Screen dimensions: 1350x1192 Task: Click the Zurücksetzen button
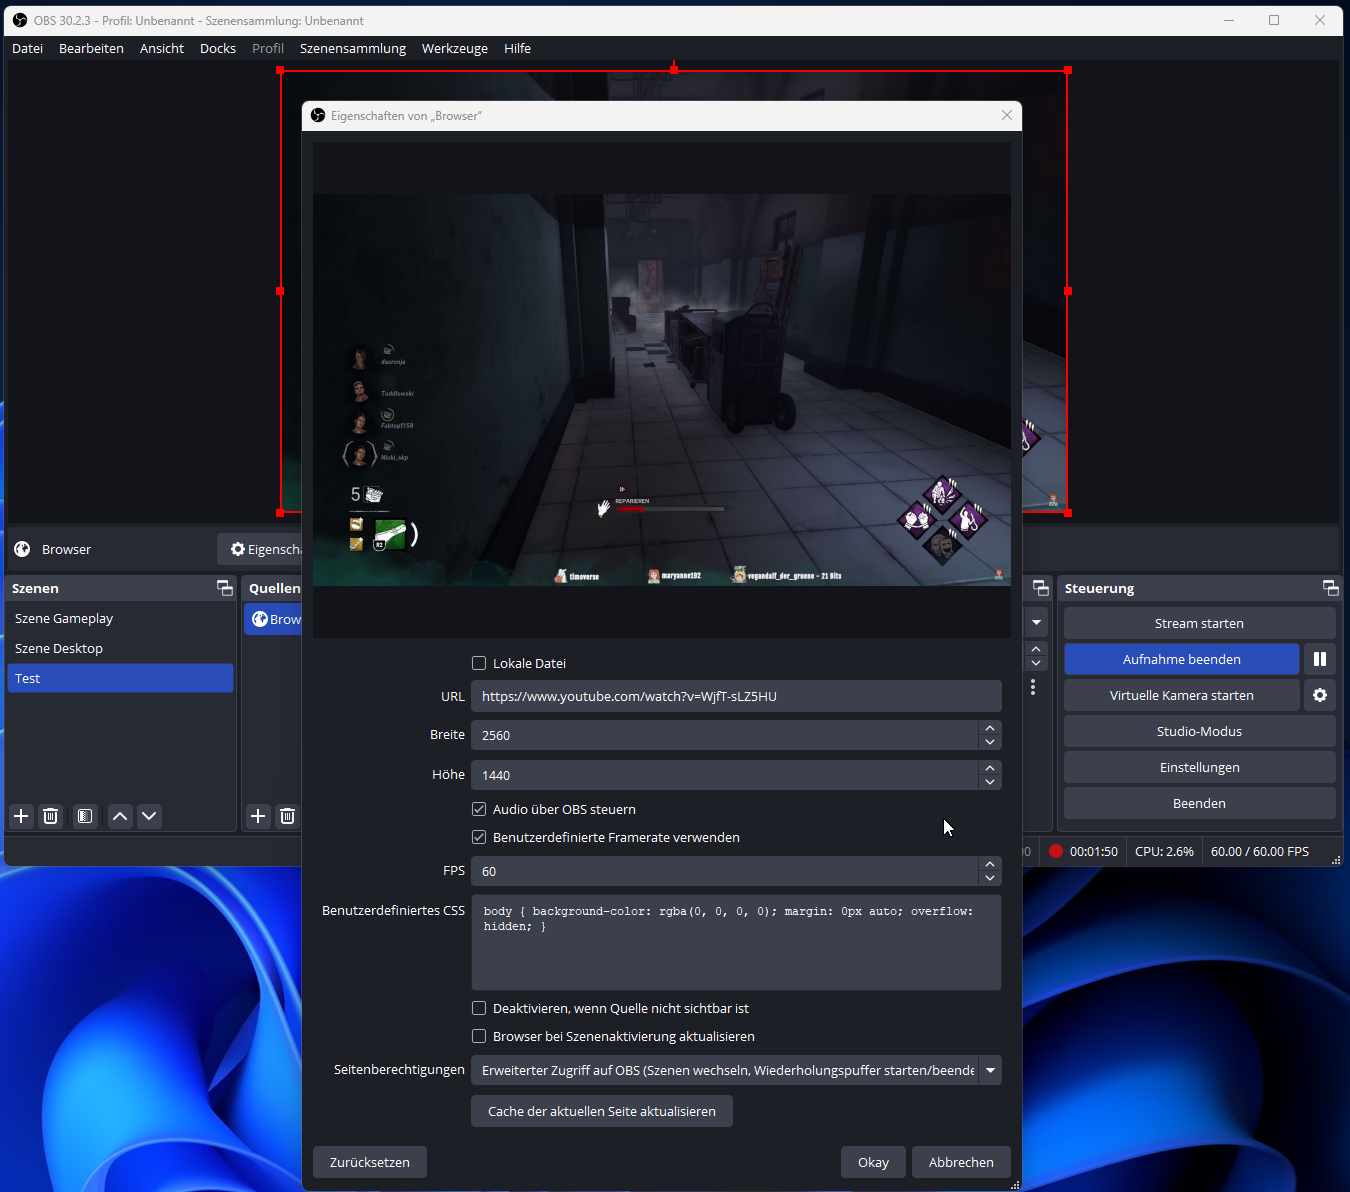pos(370,1162)
